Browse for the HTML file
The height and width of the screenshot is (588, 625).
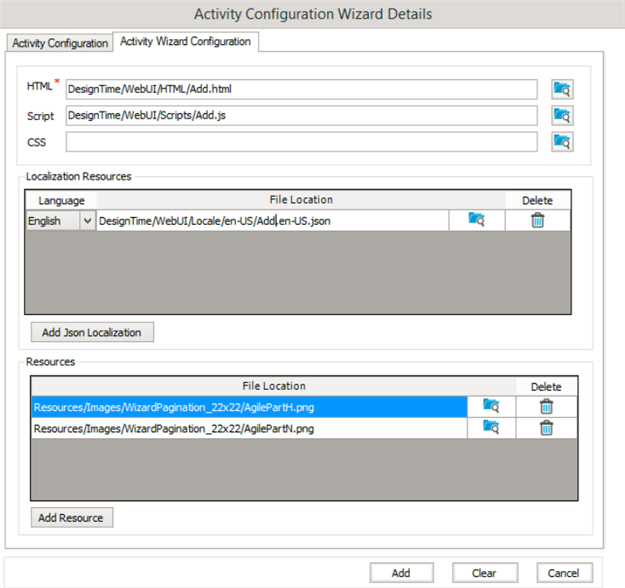click(562, 89)
